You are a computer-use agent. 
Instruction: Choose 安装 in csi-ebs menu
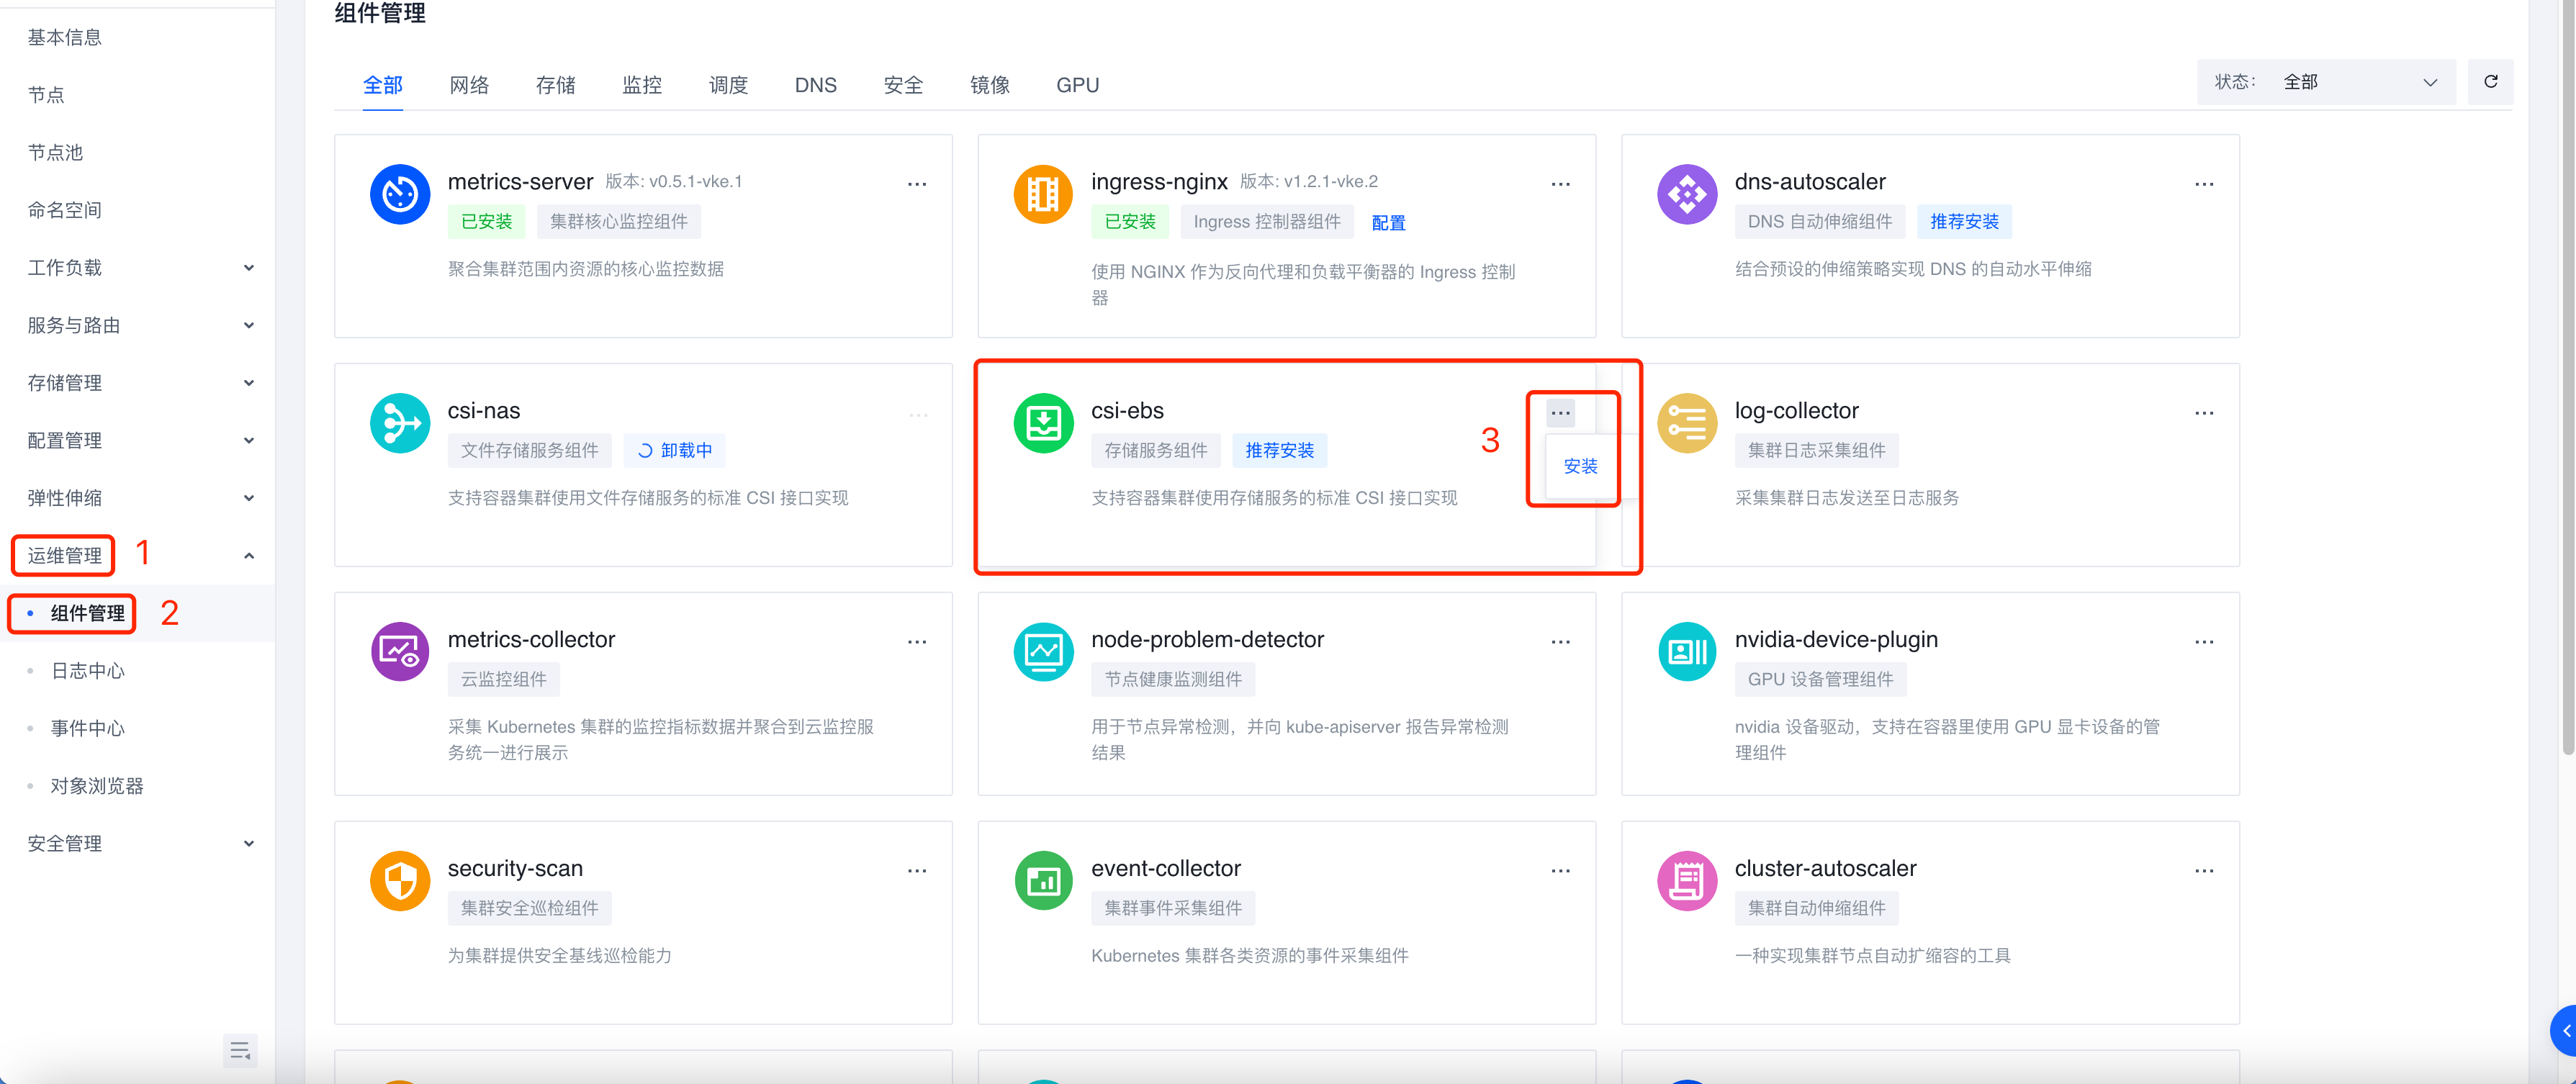1580,466
